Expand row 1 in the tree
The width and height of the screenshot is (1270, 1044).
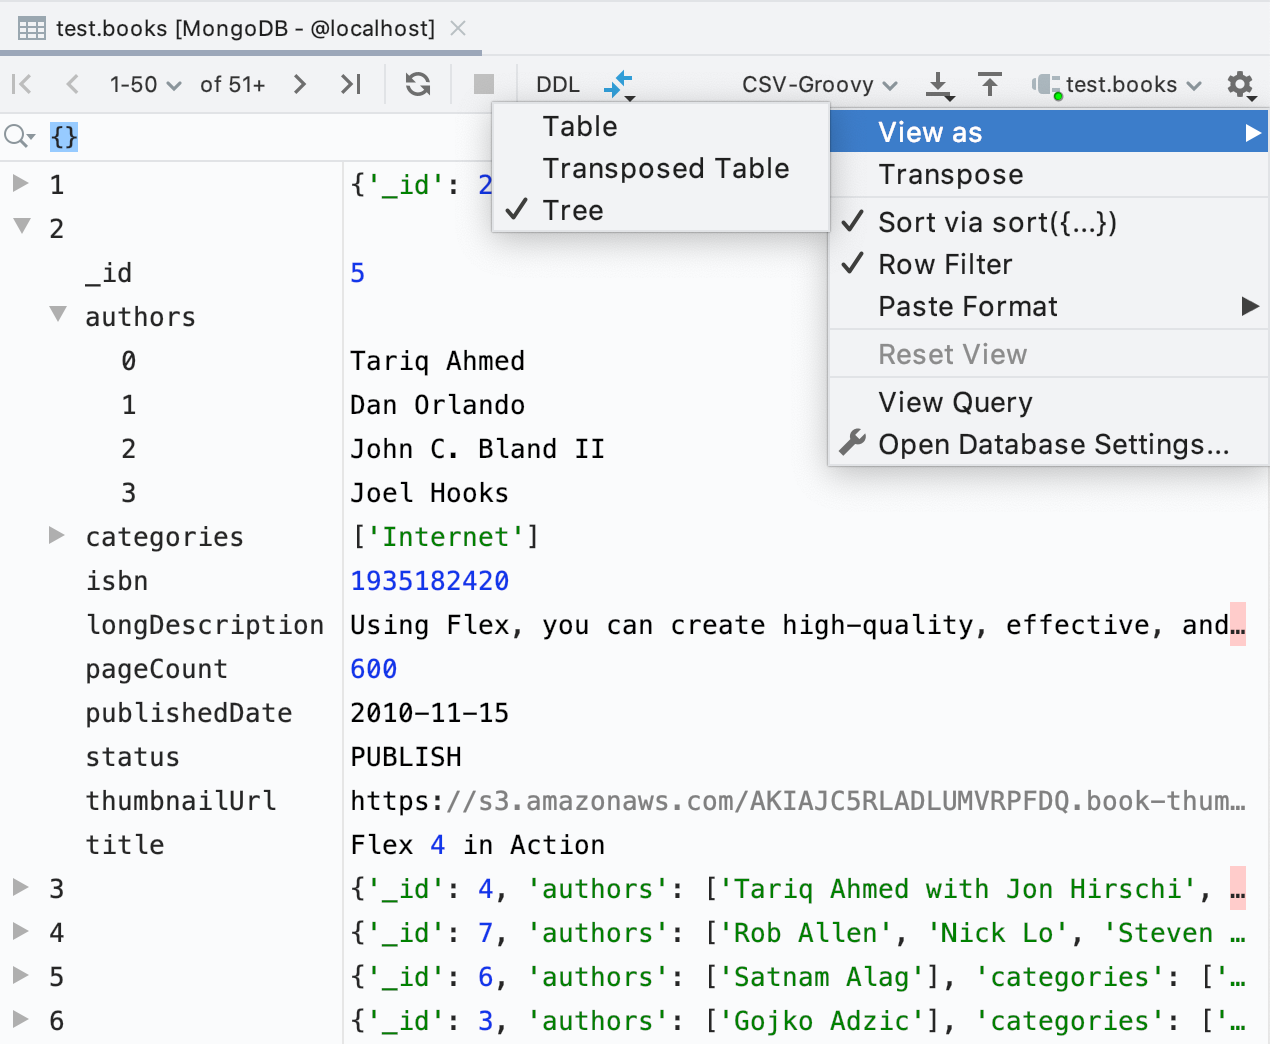20,183
